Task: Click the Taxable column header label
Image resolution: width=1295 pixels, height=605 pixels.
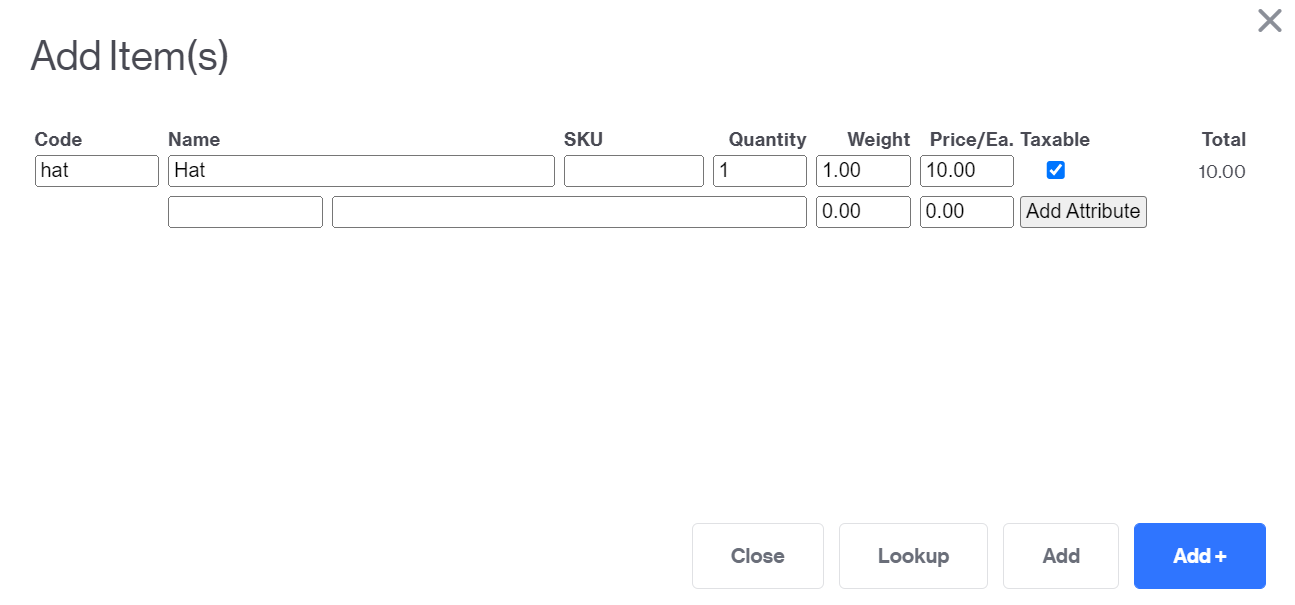Action: [x=1055, y=139]
